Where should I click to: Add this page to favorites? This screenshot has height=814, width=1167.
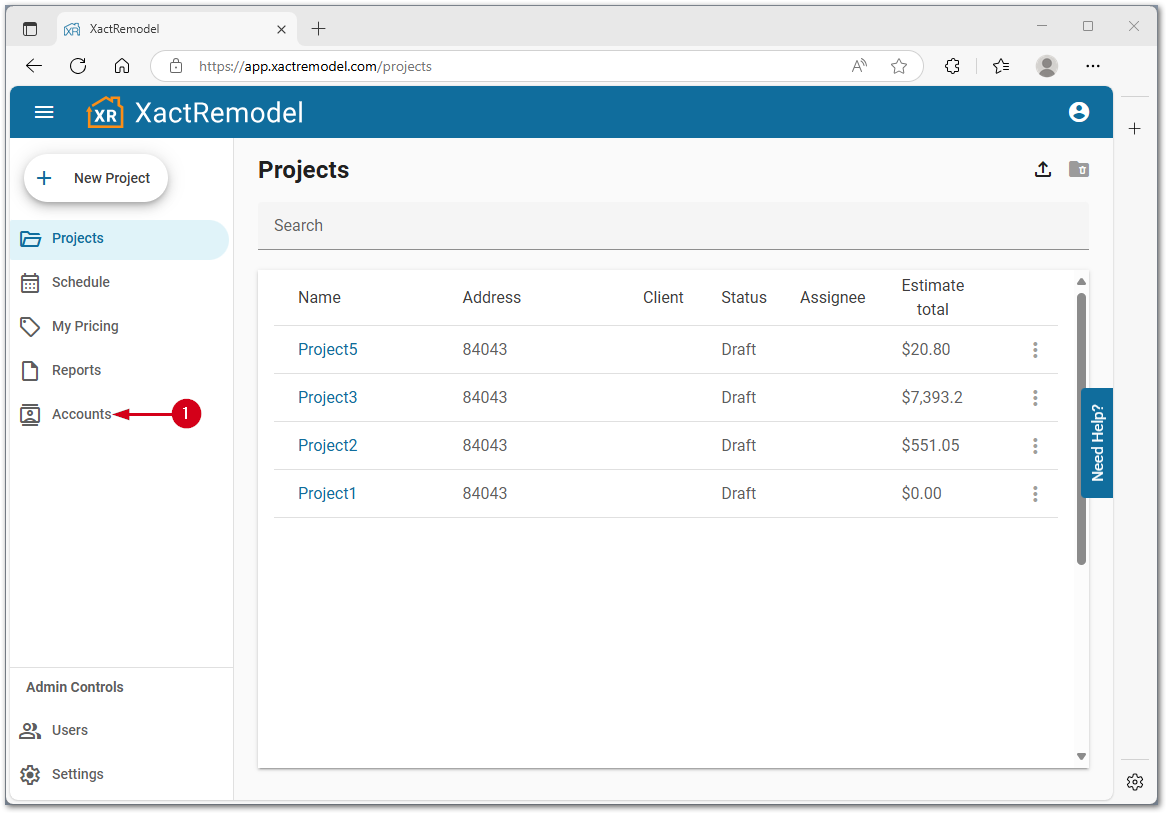899,66
